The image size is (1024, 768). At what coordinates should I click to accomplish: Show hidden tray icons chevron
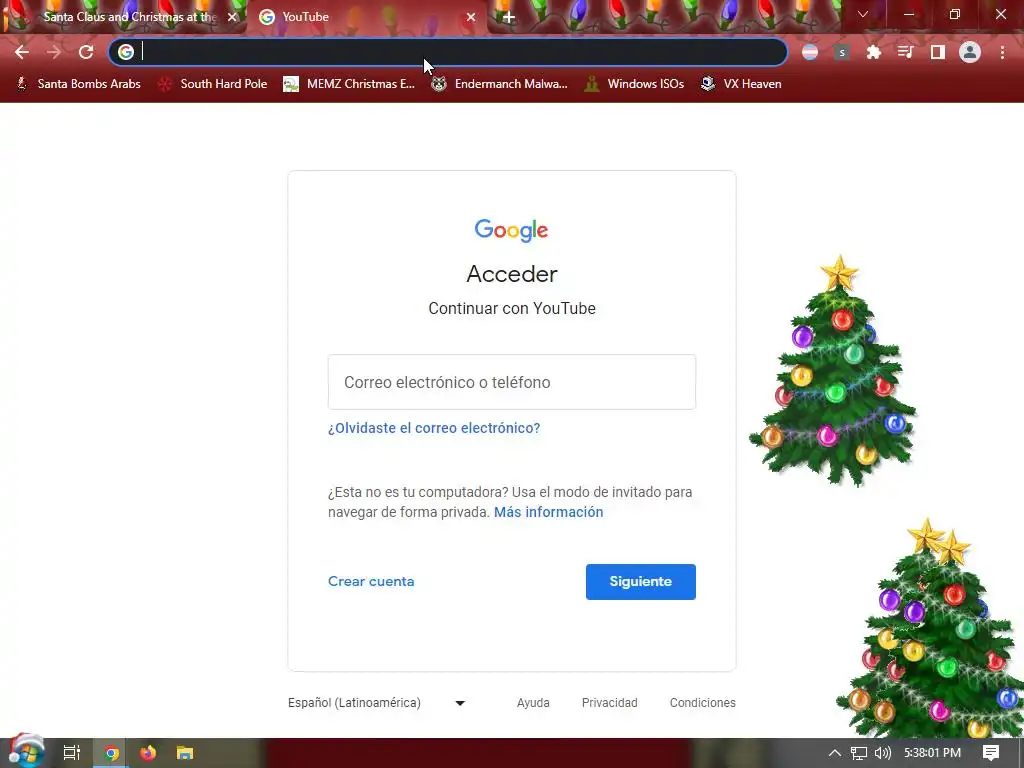[835, 753]
